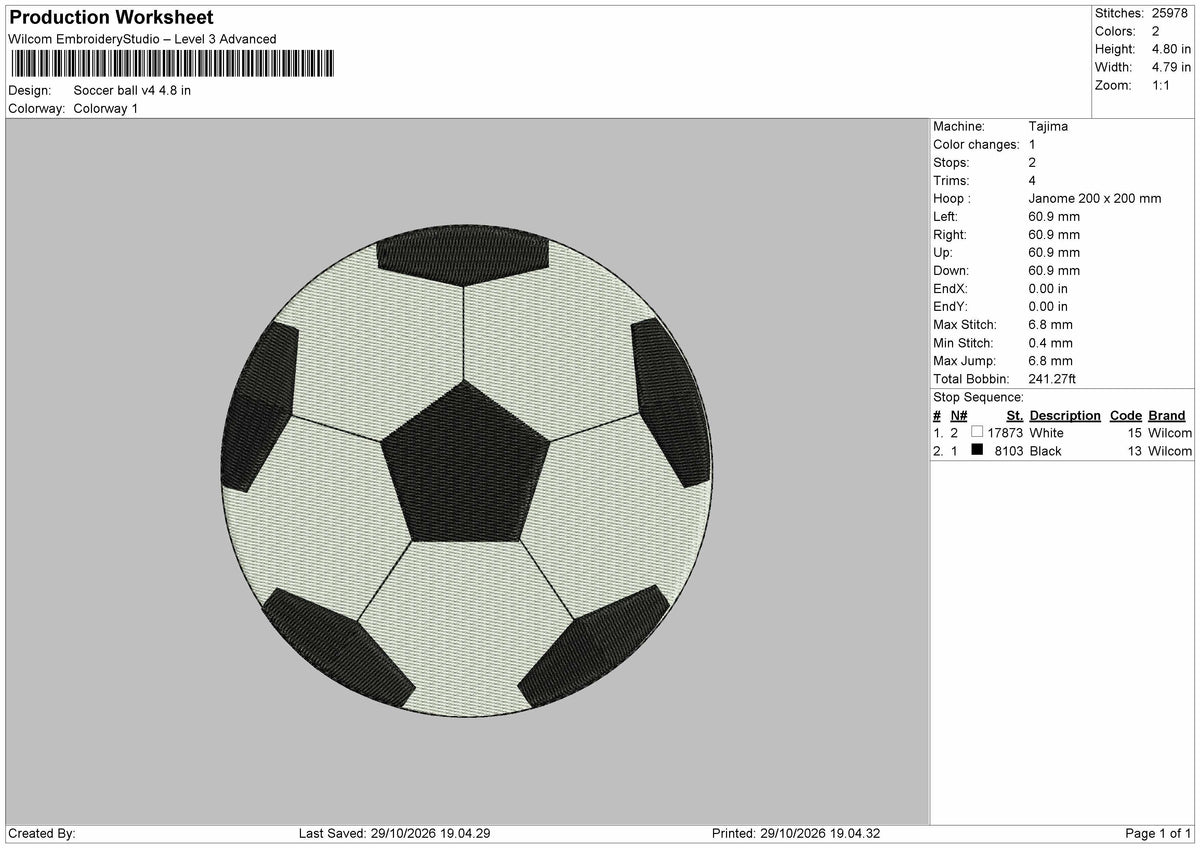Click the 'Production Worksheet' title
This screenshot has width=1200, height=848.
coord(110,18)
